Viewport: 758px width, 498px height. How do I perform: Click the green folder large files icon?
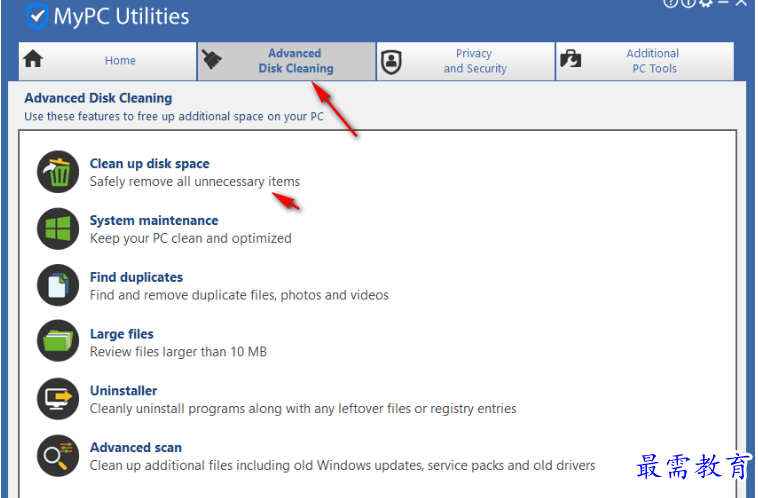[58, 341]
